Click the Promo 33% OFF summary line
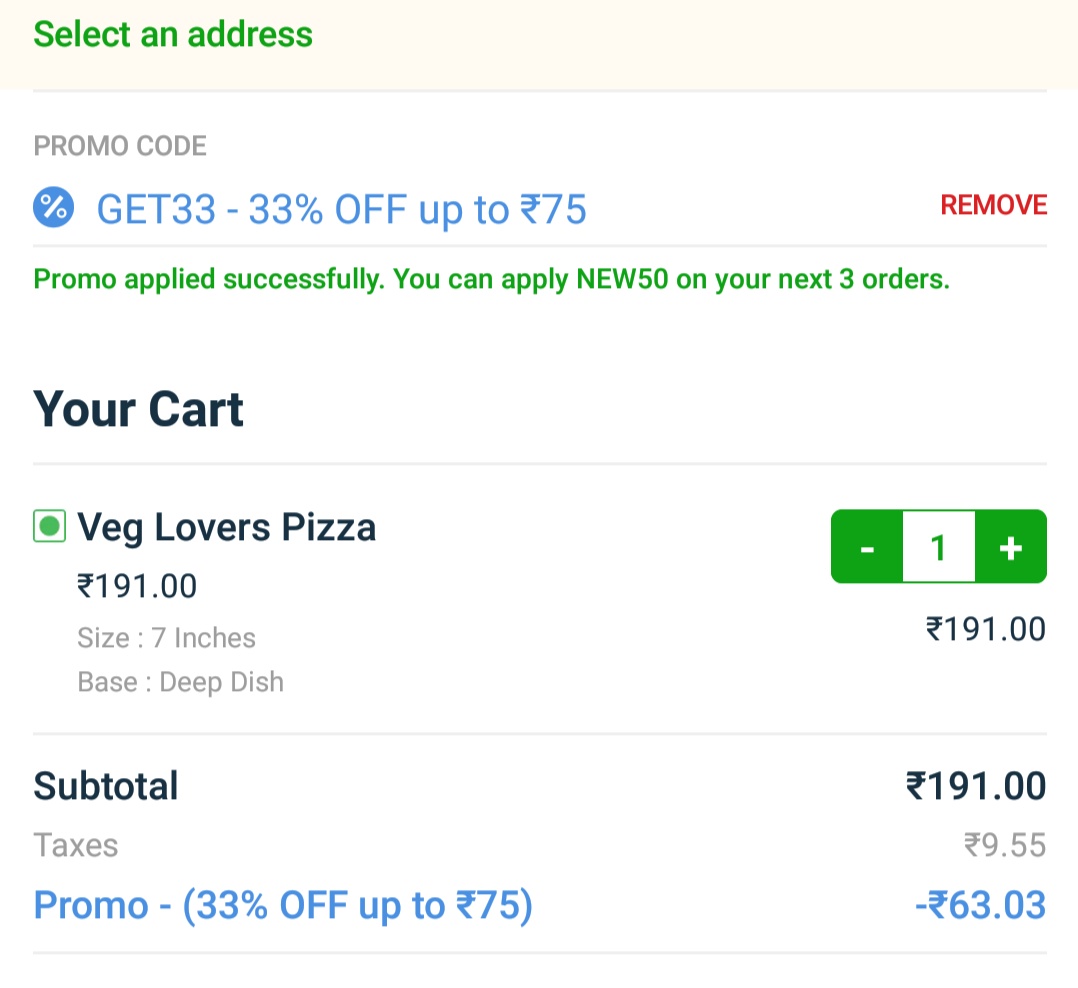Viewport: 1078px width, 988px height. point(283,906)
